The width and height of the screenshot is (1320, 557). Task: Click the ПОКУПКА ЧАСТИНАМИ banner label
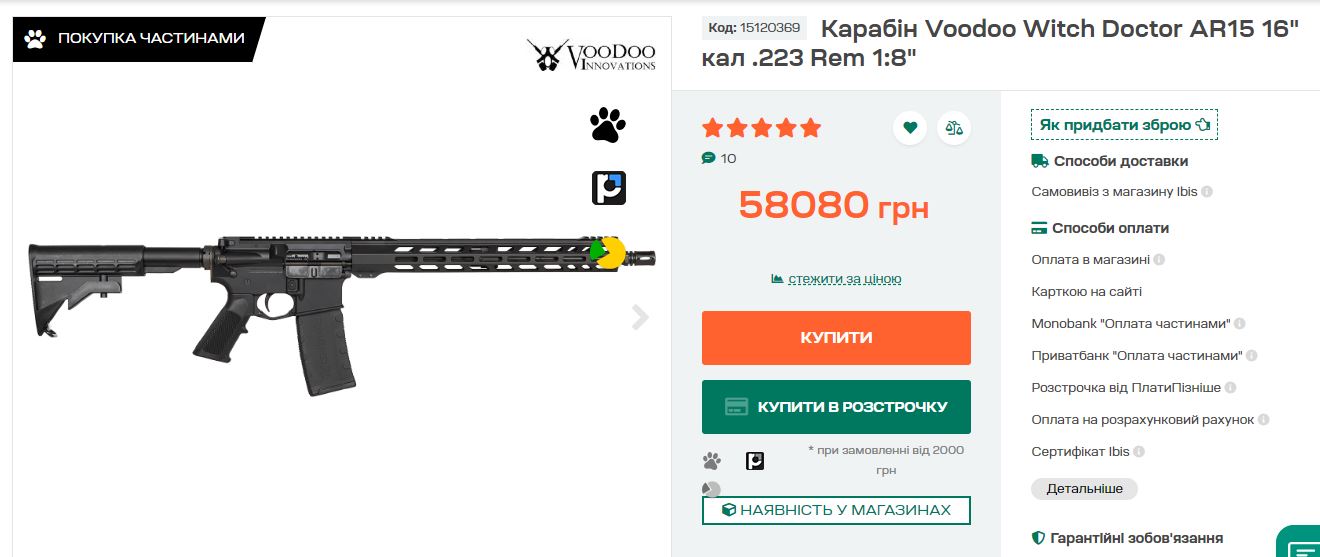(x=138, y=39)
